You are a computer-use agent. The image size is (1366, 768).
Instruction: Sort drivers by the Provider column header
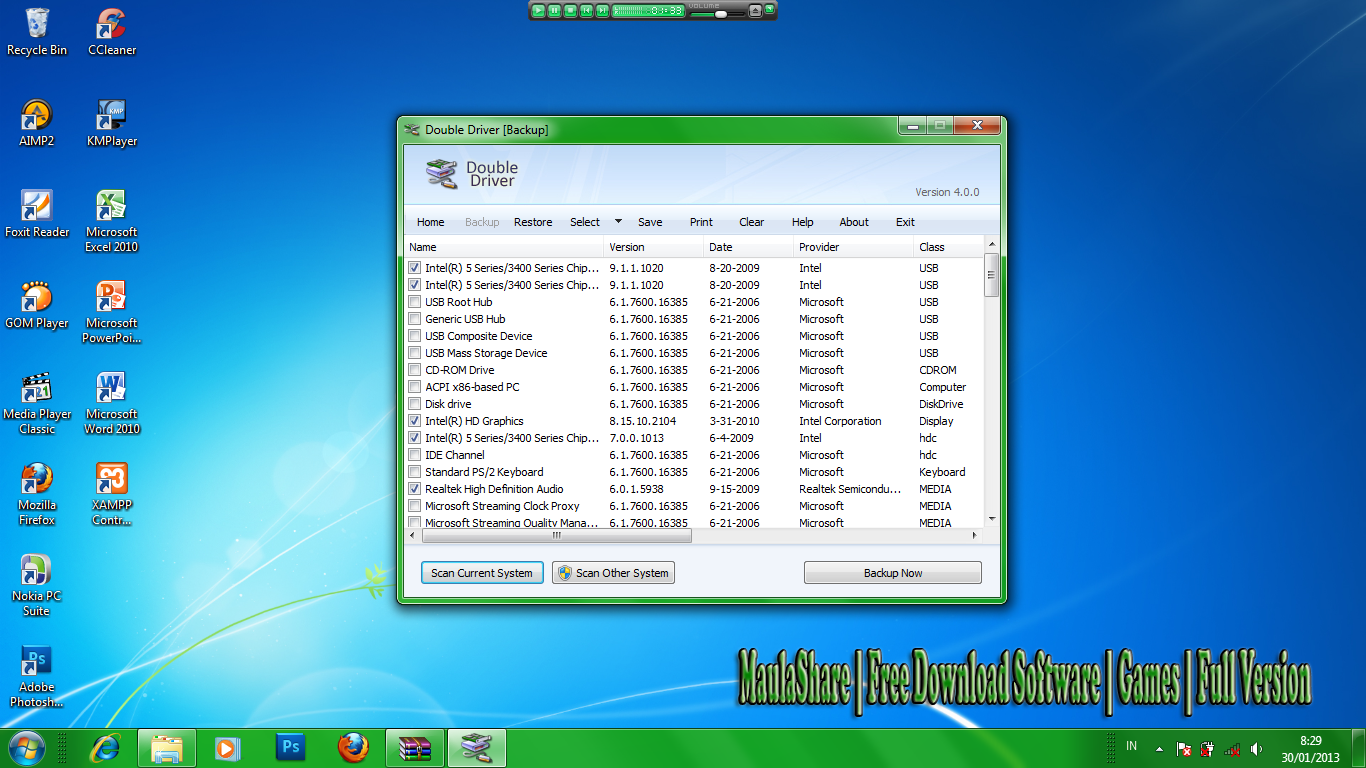tap(855, 247)
